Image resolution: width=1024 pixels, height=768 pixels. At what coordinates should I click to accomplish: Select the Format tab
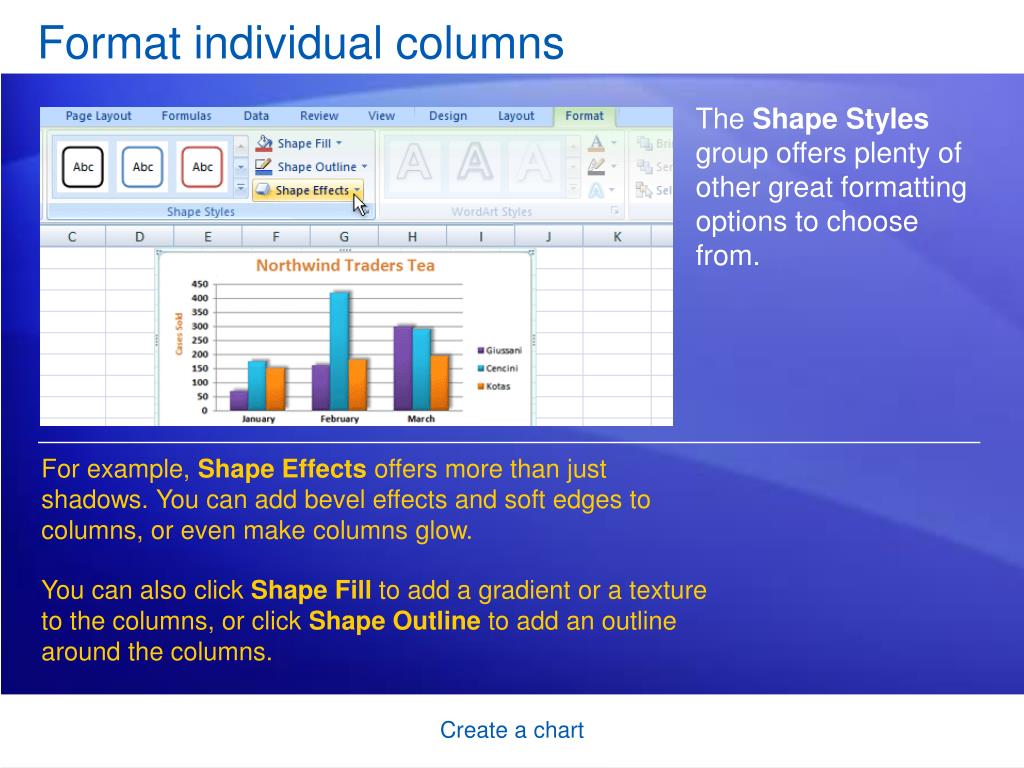pos(584,116)
